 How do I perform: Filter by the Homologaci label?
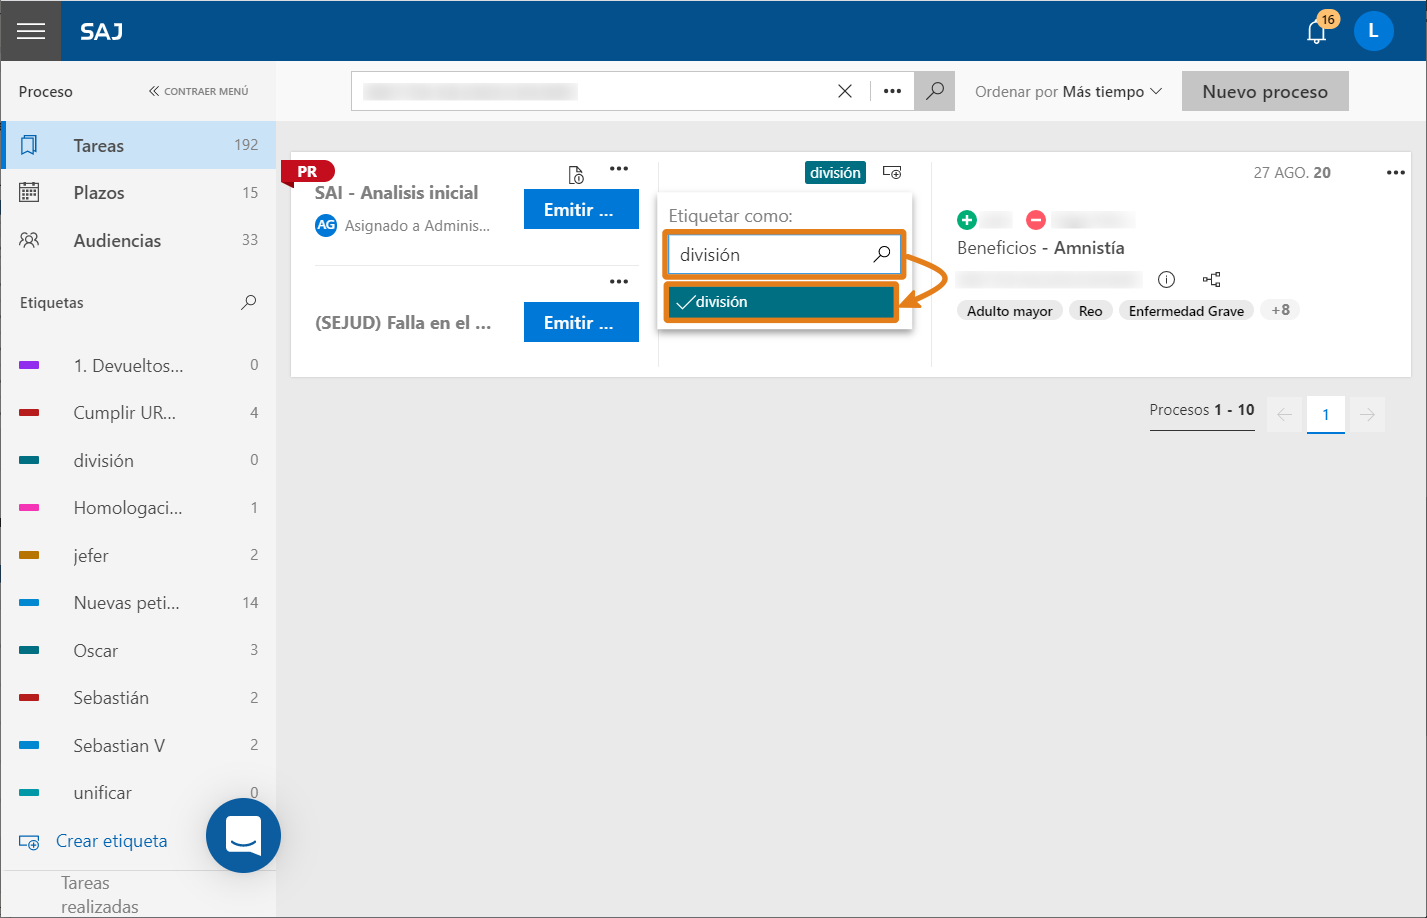138,508
